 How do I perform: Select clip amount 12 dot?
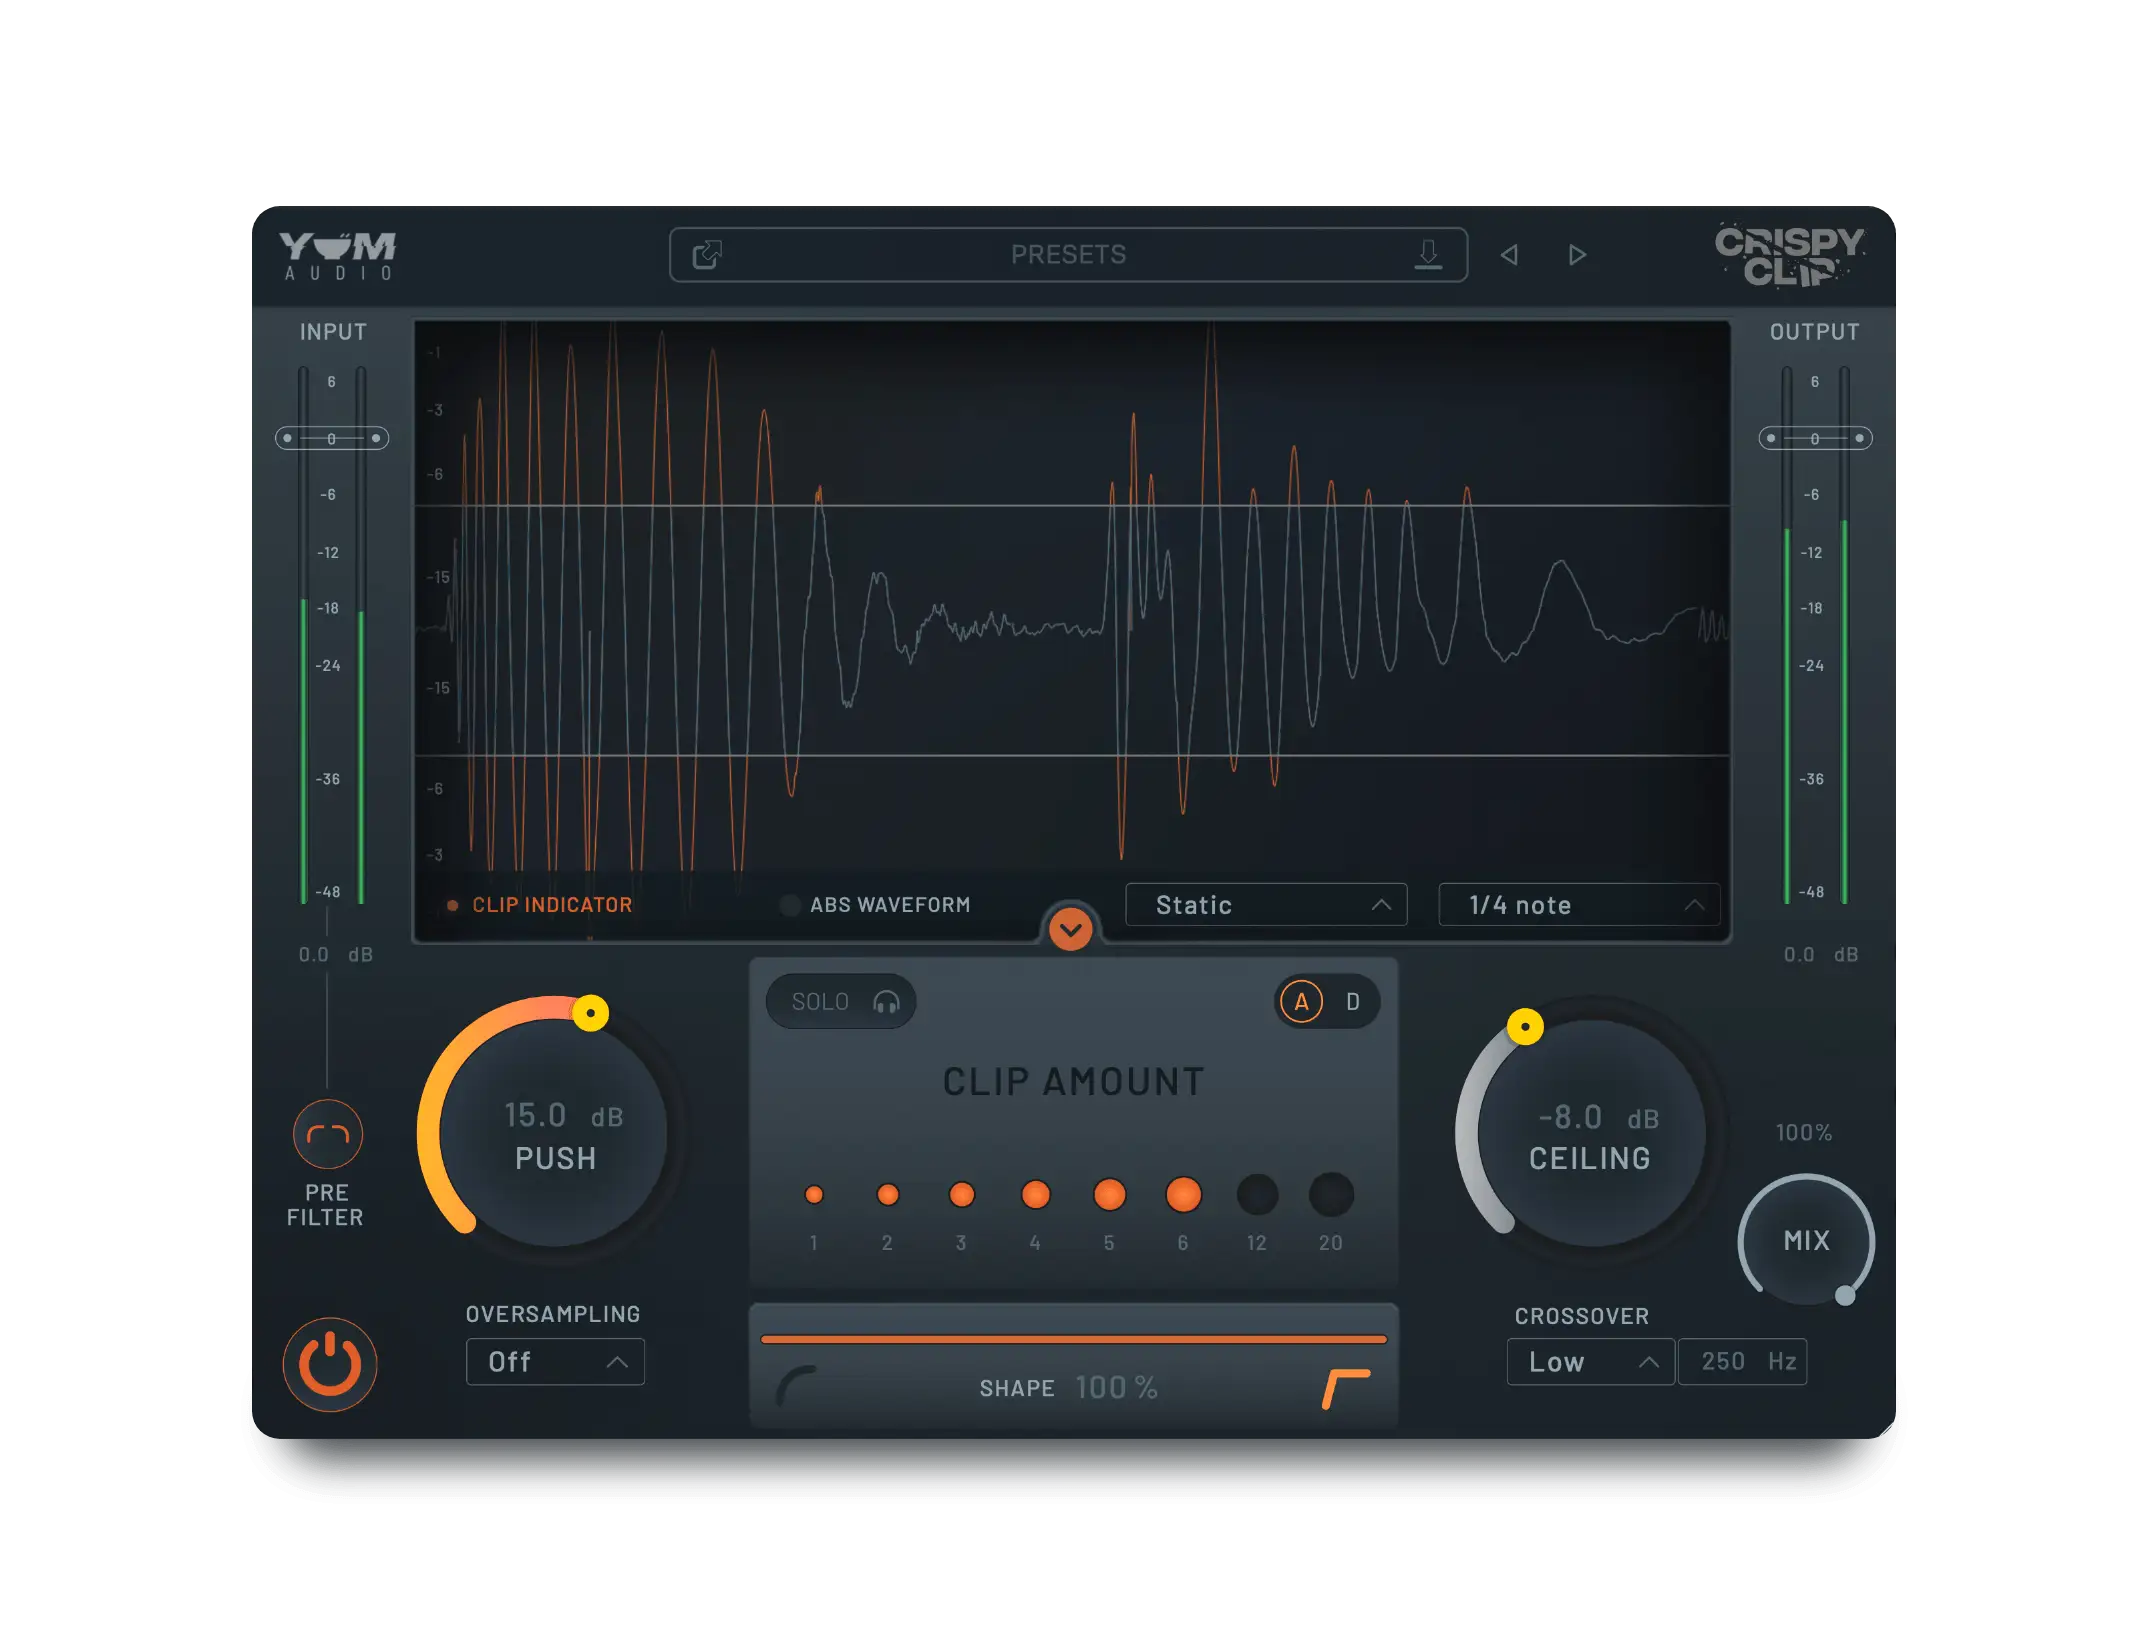[1257, 1194]
